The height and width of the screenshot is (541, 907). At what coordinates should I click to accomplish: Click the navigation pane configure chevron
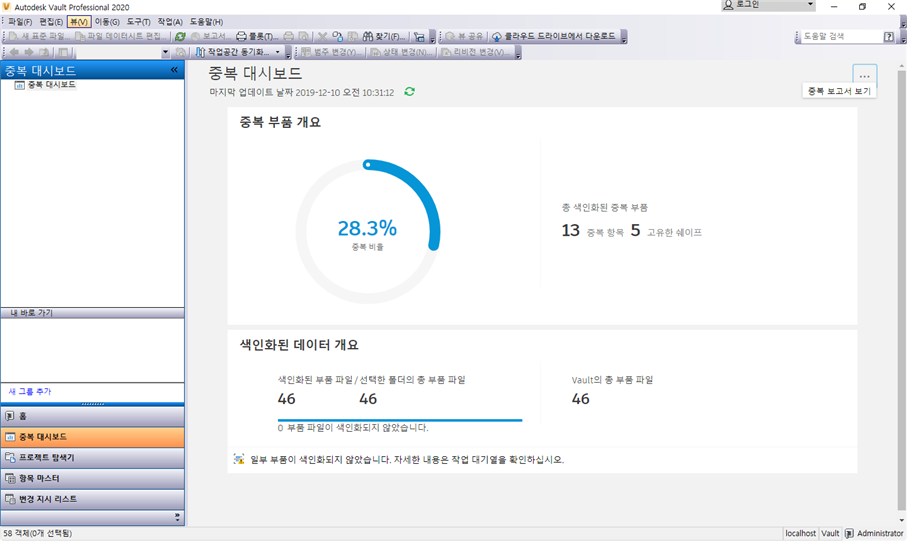coord(177,517)
